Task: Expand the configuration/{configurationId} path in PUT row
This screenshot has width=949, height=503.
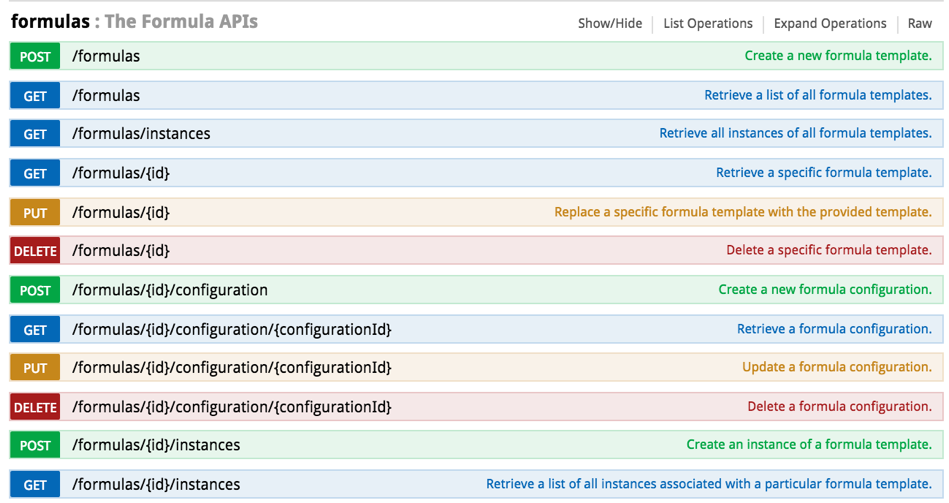Action: click(232, 367)
